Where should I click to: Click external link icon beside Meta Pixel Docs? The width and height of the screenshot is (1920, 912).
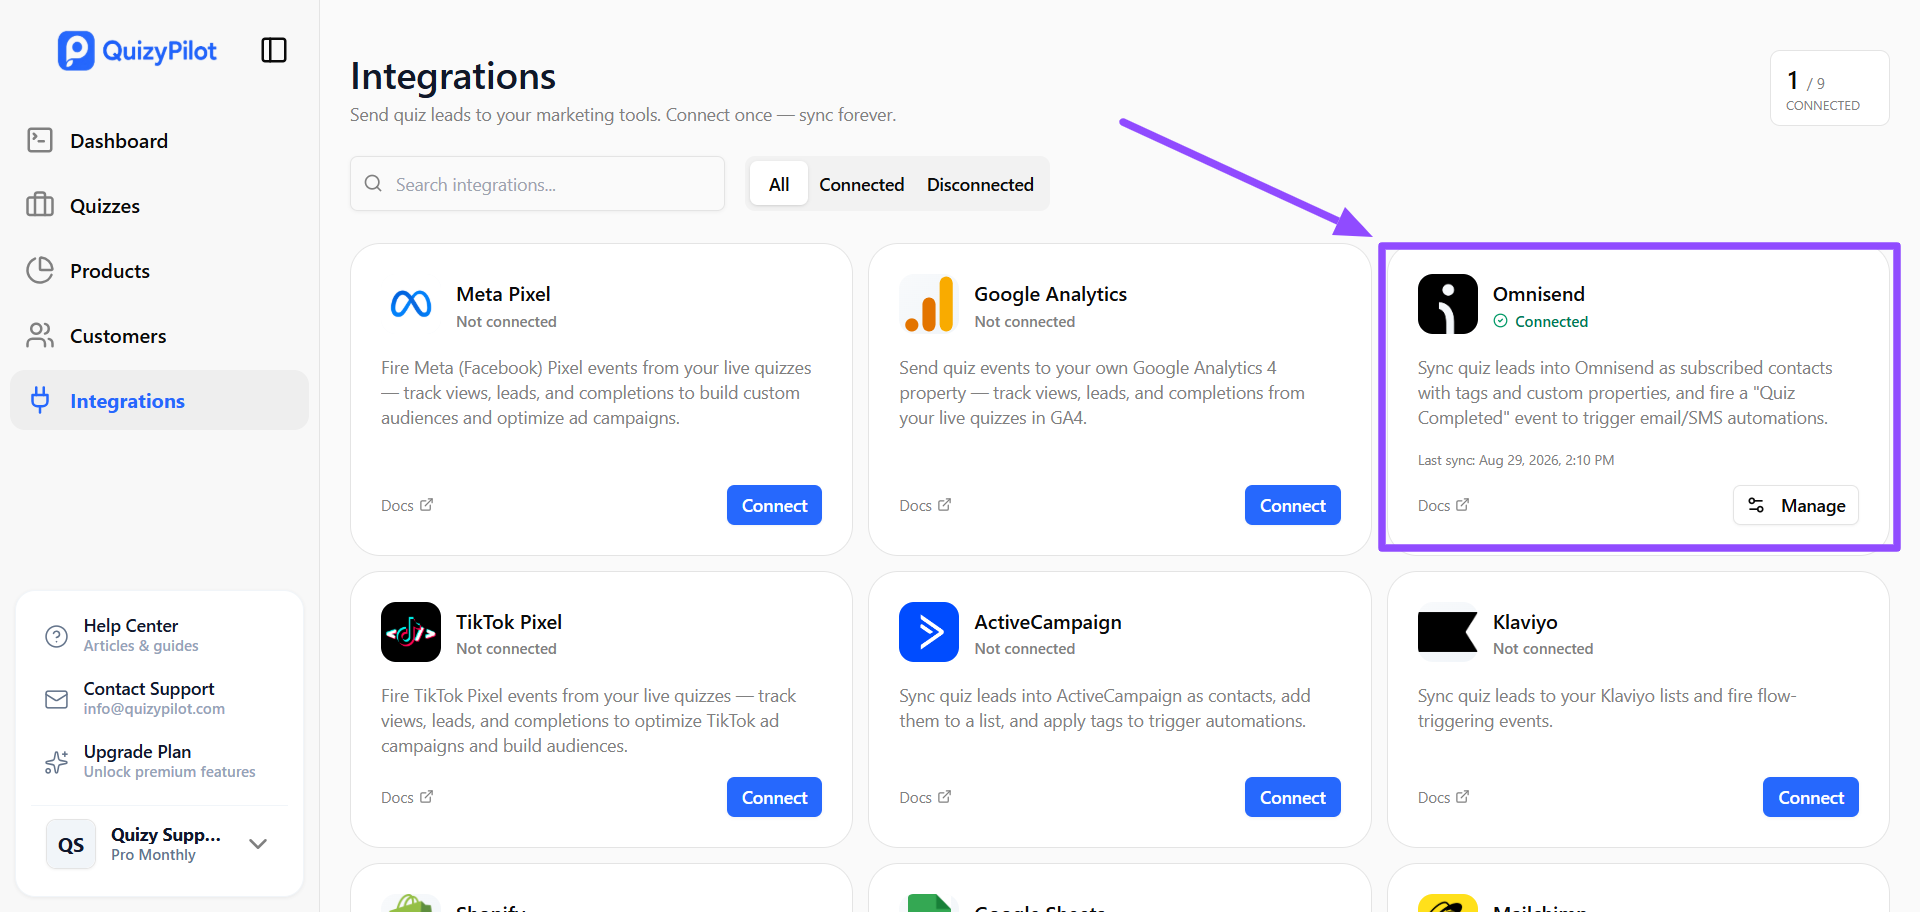[x=427, y=505]
